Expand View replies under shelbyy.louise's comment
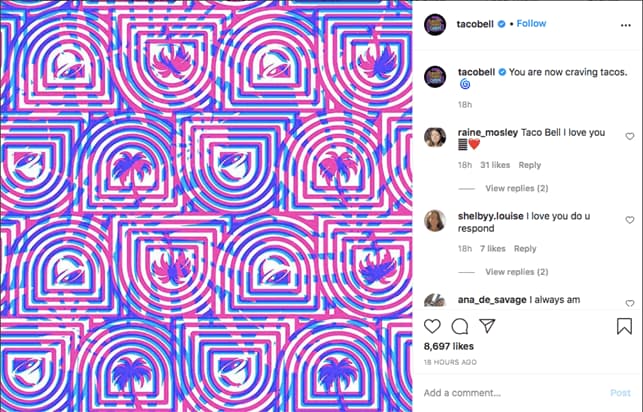The height and width of the screenshot is (412, 643). [x=517, y=272]
